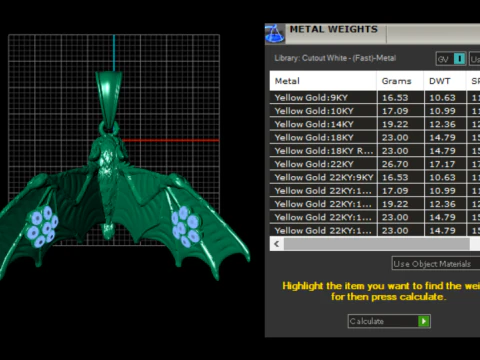Click the 10.99 DWT for Yellow Gold:10KY

point(442,111)
